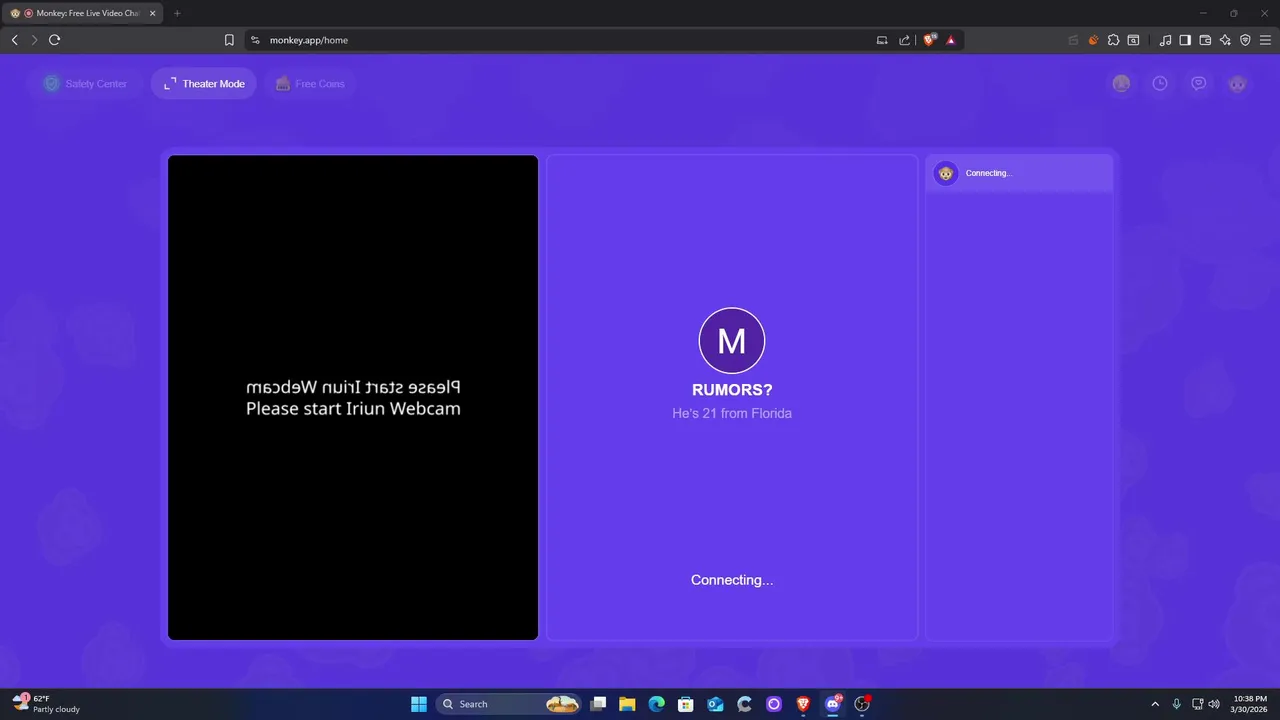1280x720 pixels.
Task: Open the Windows Start menu
Action: (x=419, y=704)
